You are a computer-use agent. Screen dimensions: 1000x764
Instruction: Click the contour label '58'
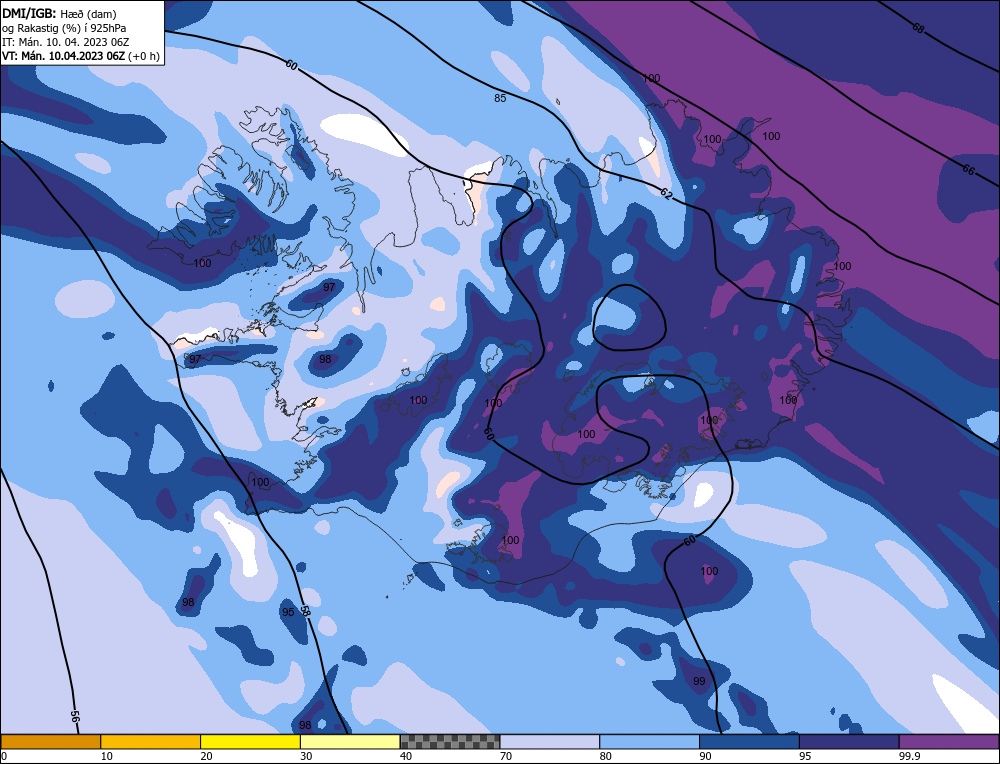pos(305,612)
